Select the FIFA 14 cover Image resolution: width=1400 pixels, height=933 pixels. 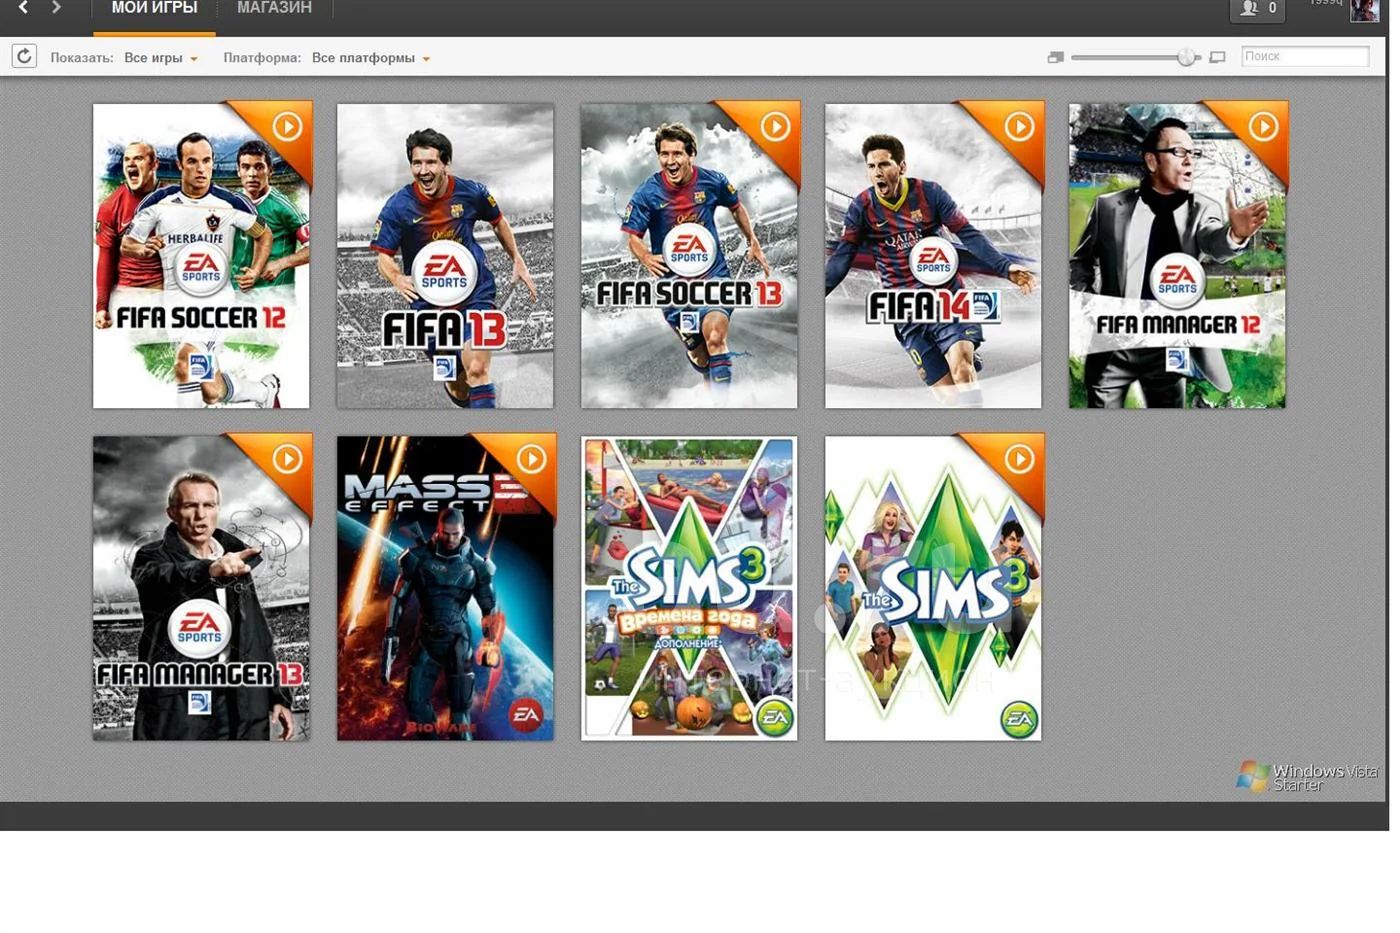pos(933,256)
